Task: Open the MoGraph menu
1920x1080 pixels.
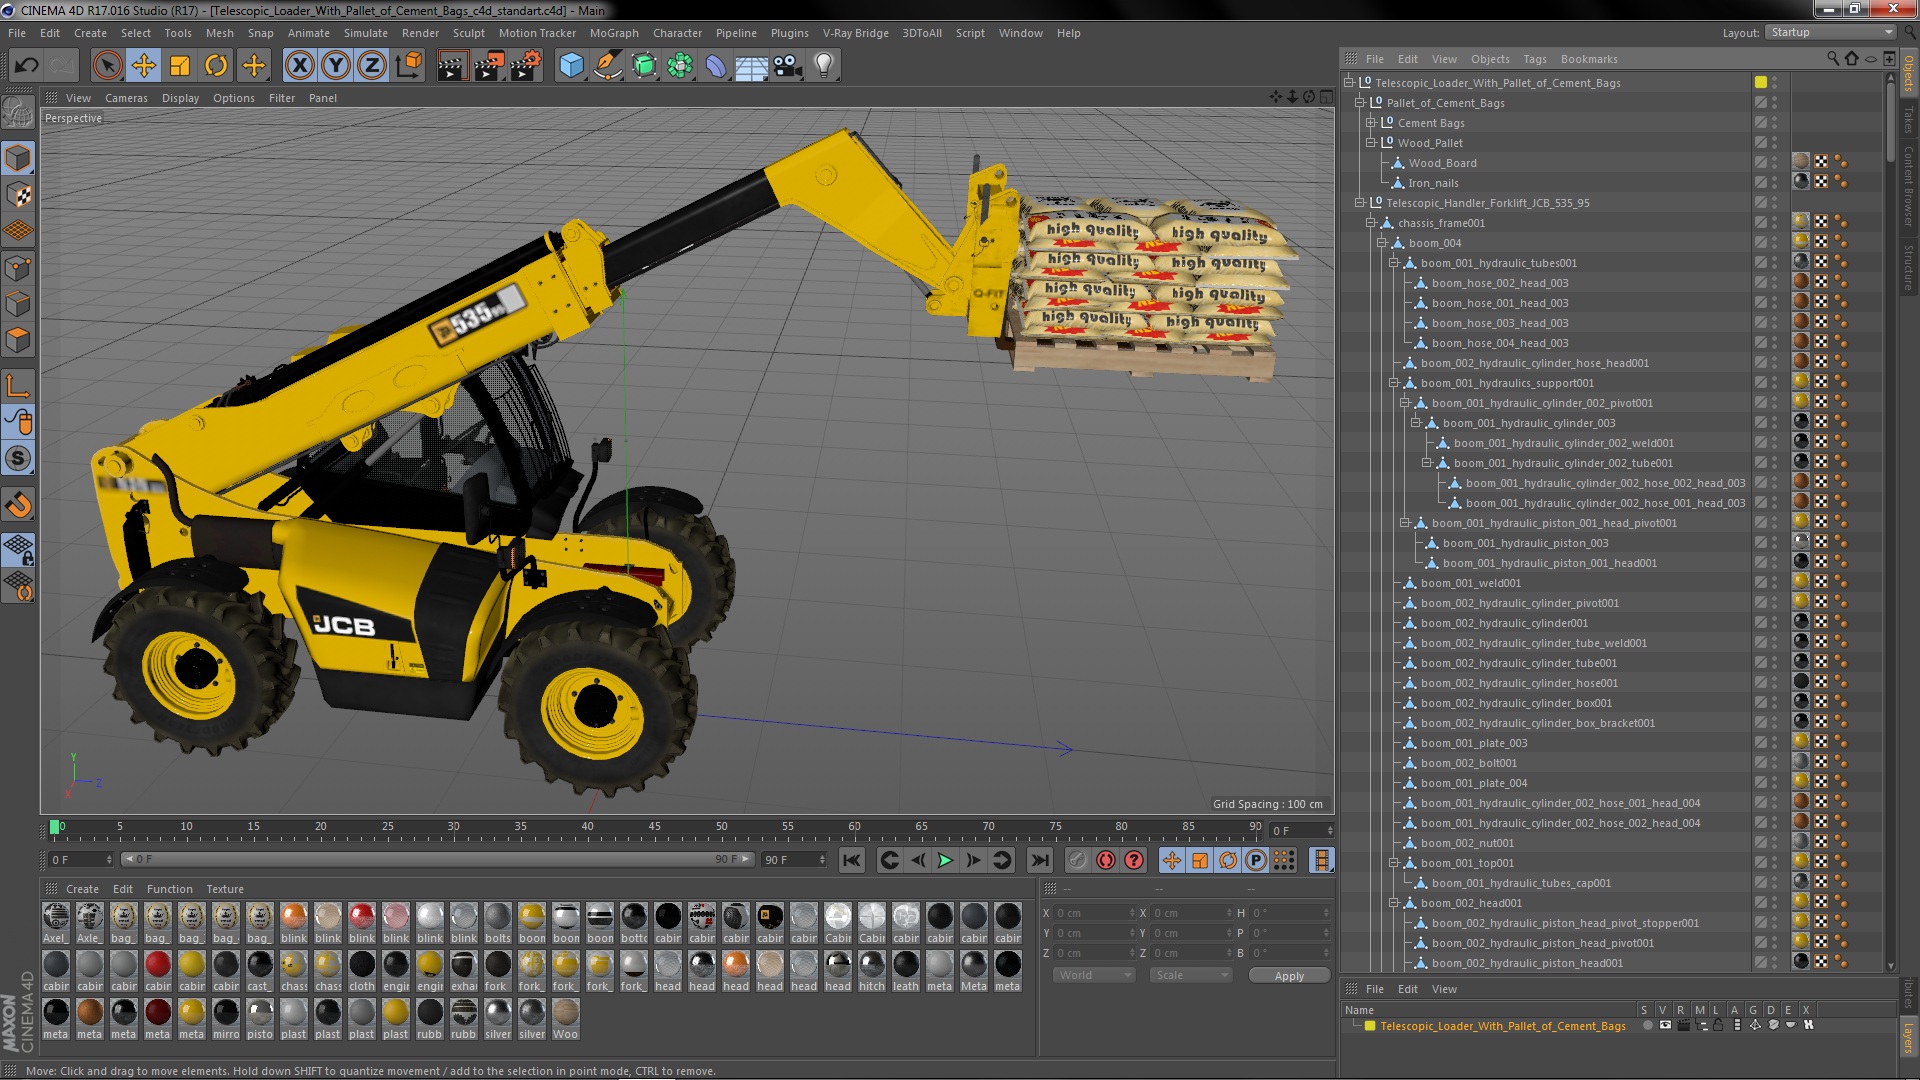Action: [x=613, y=33]
